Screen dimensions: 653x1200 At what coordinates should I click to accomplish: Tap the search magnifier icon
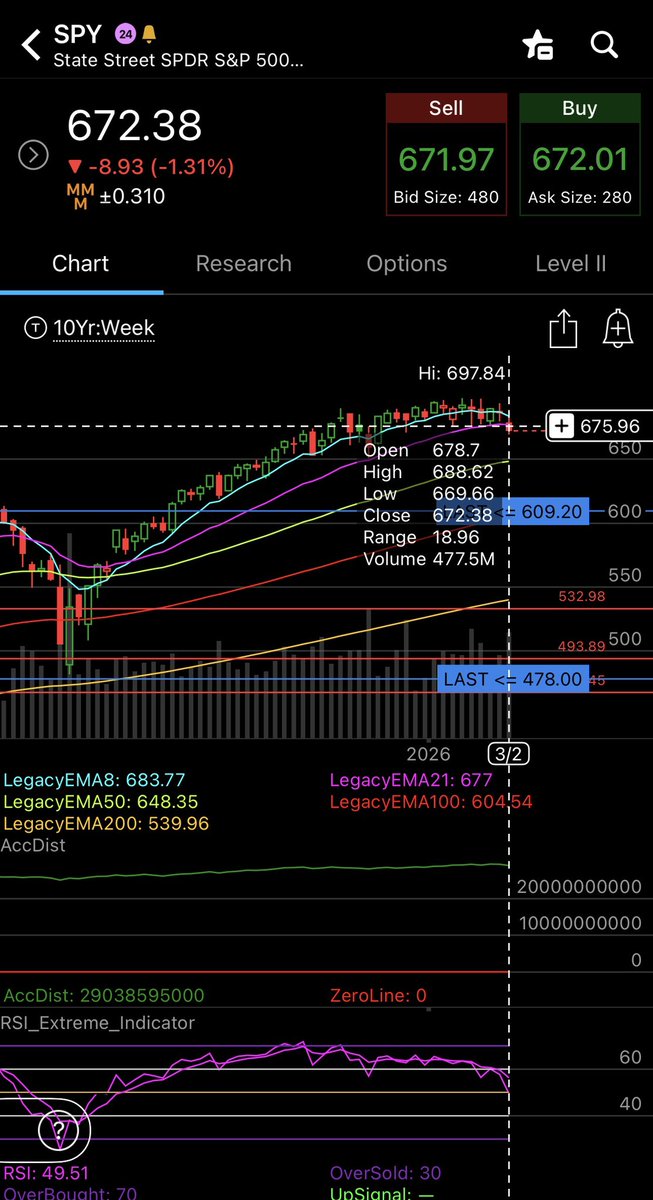click(x=605, y=44)
